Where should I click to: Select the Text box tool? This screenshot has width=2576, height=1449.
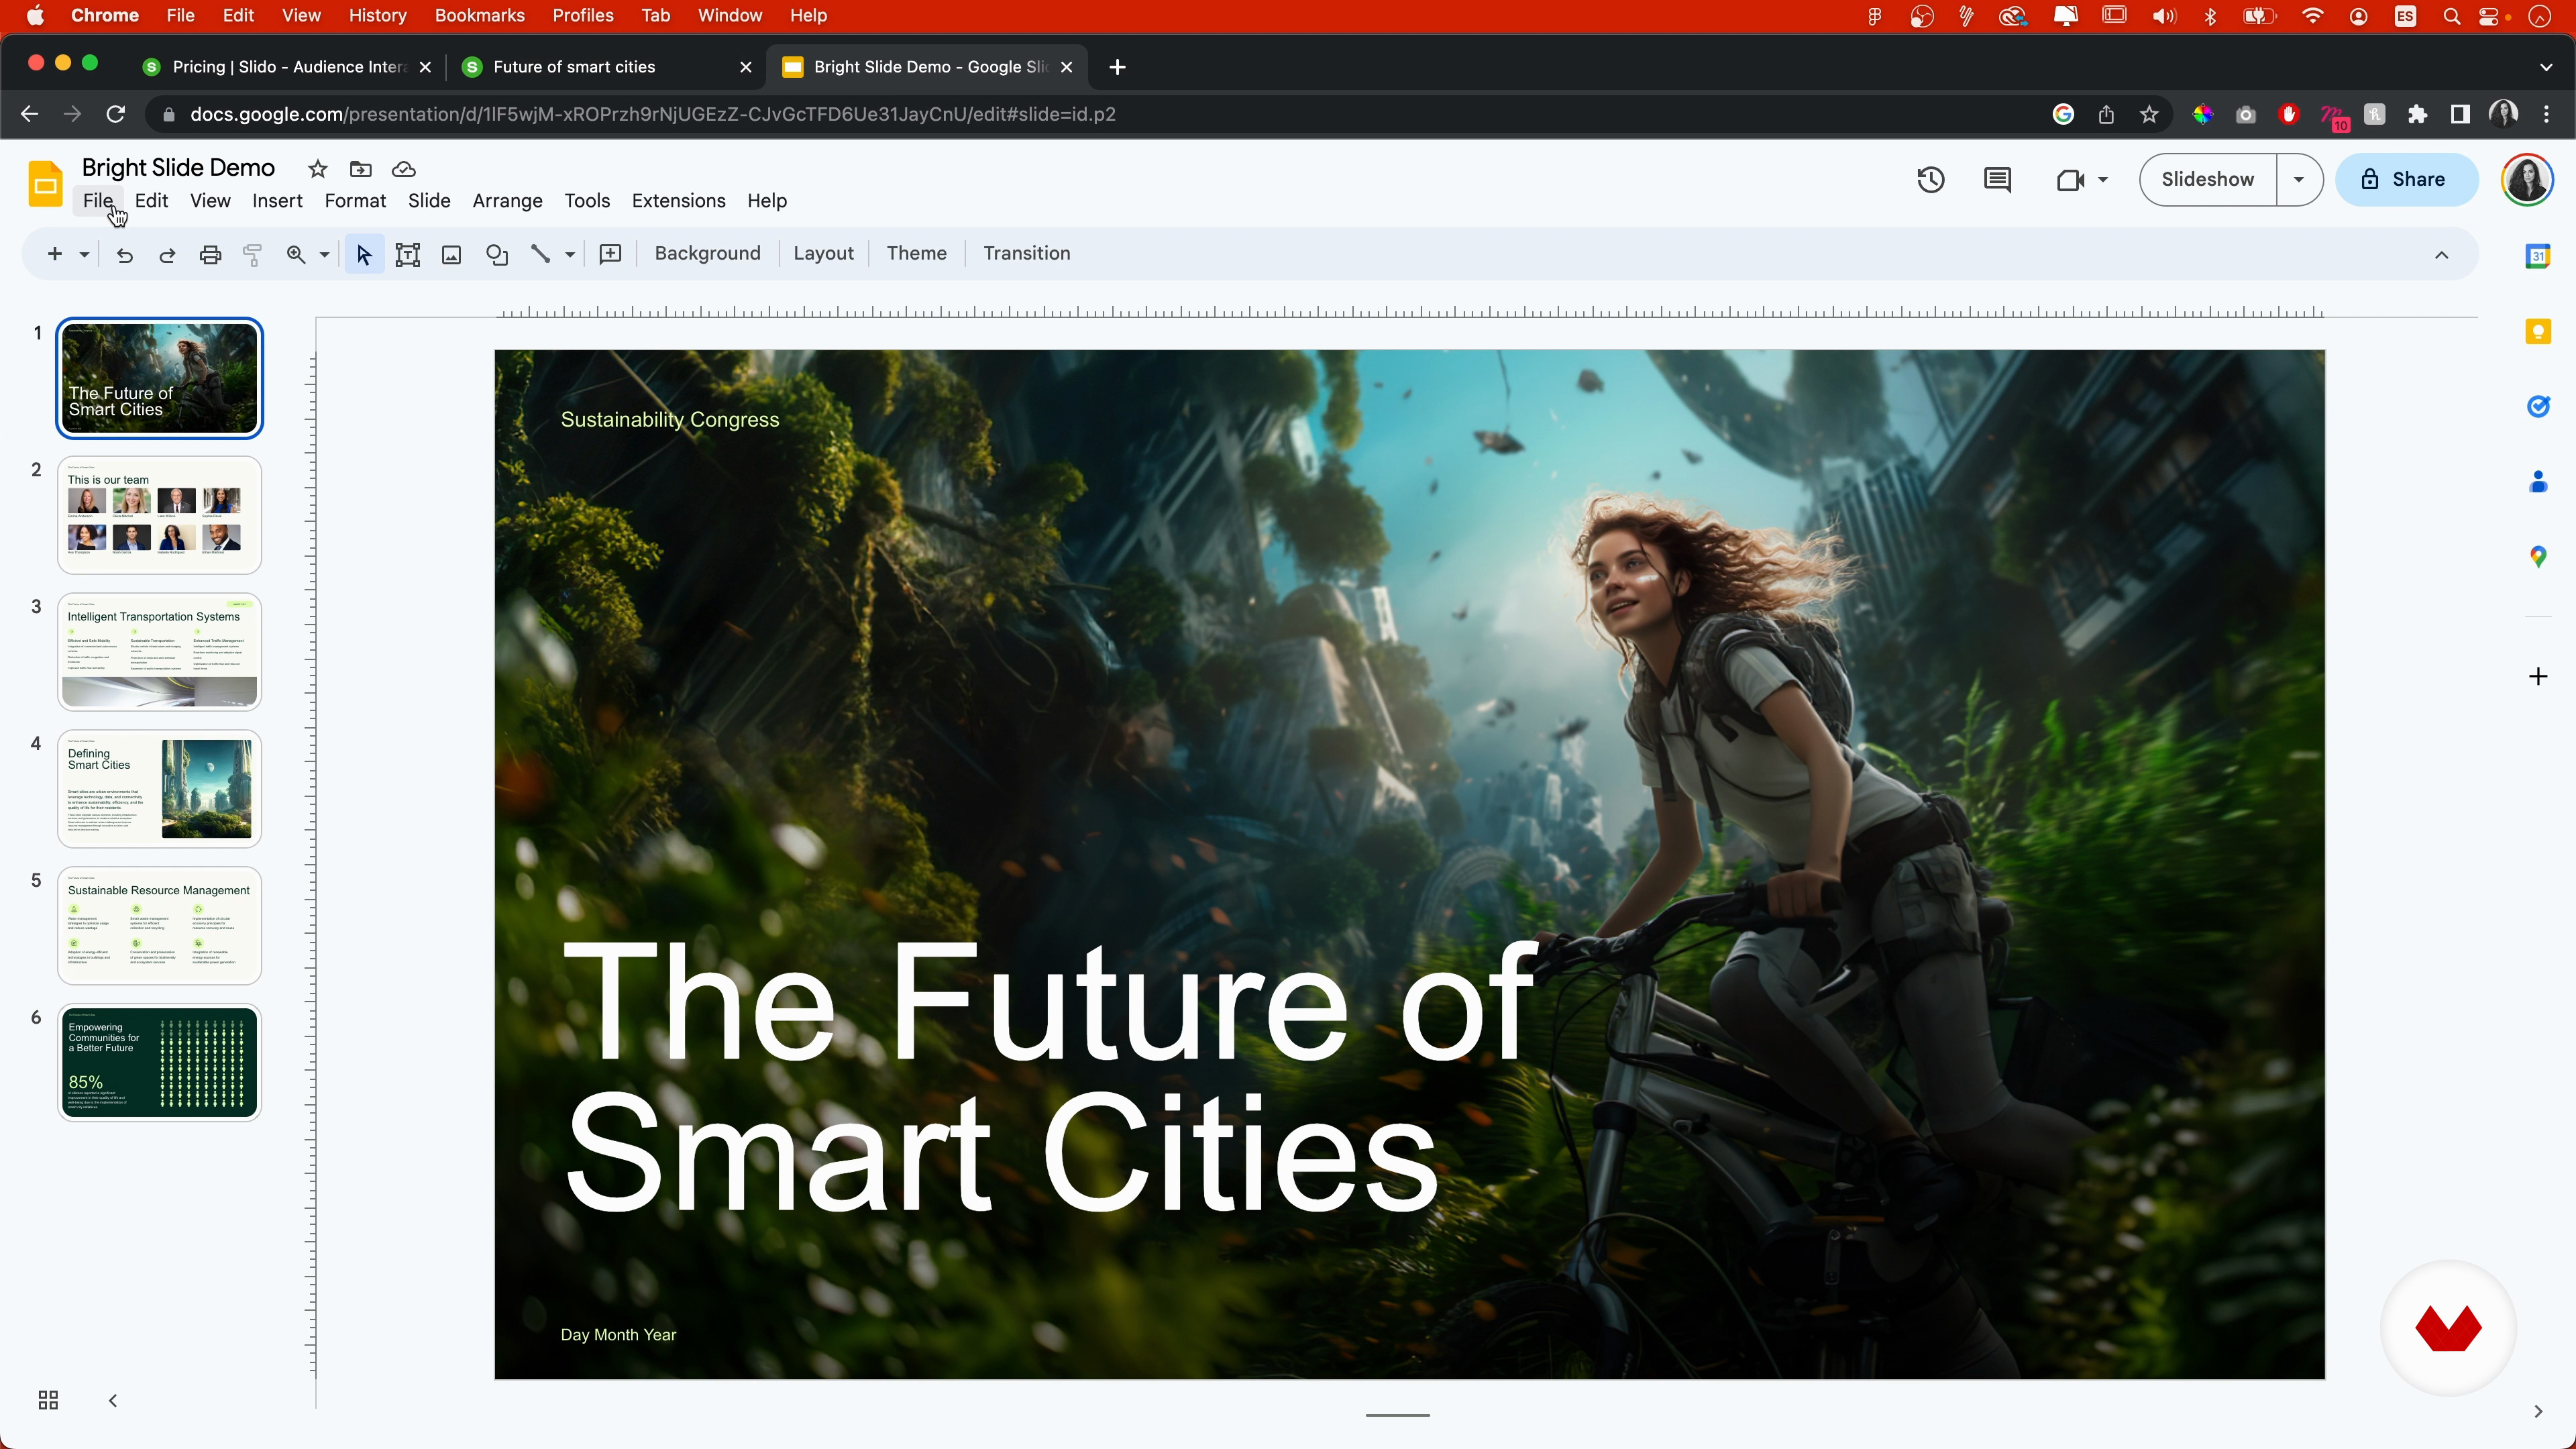pyautogui.click(x=407, y=254)
